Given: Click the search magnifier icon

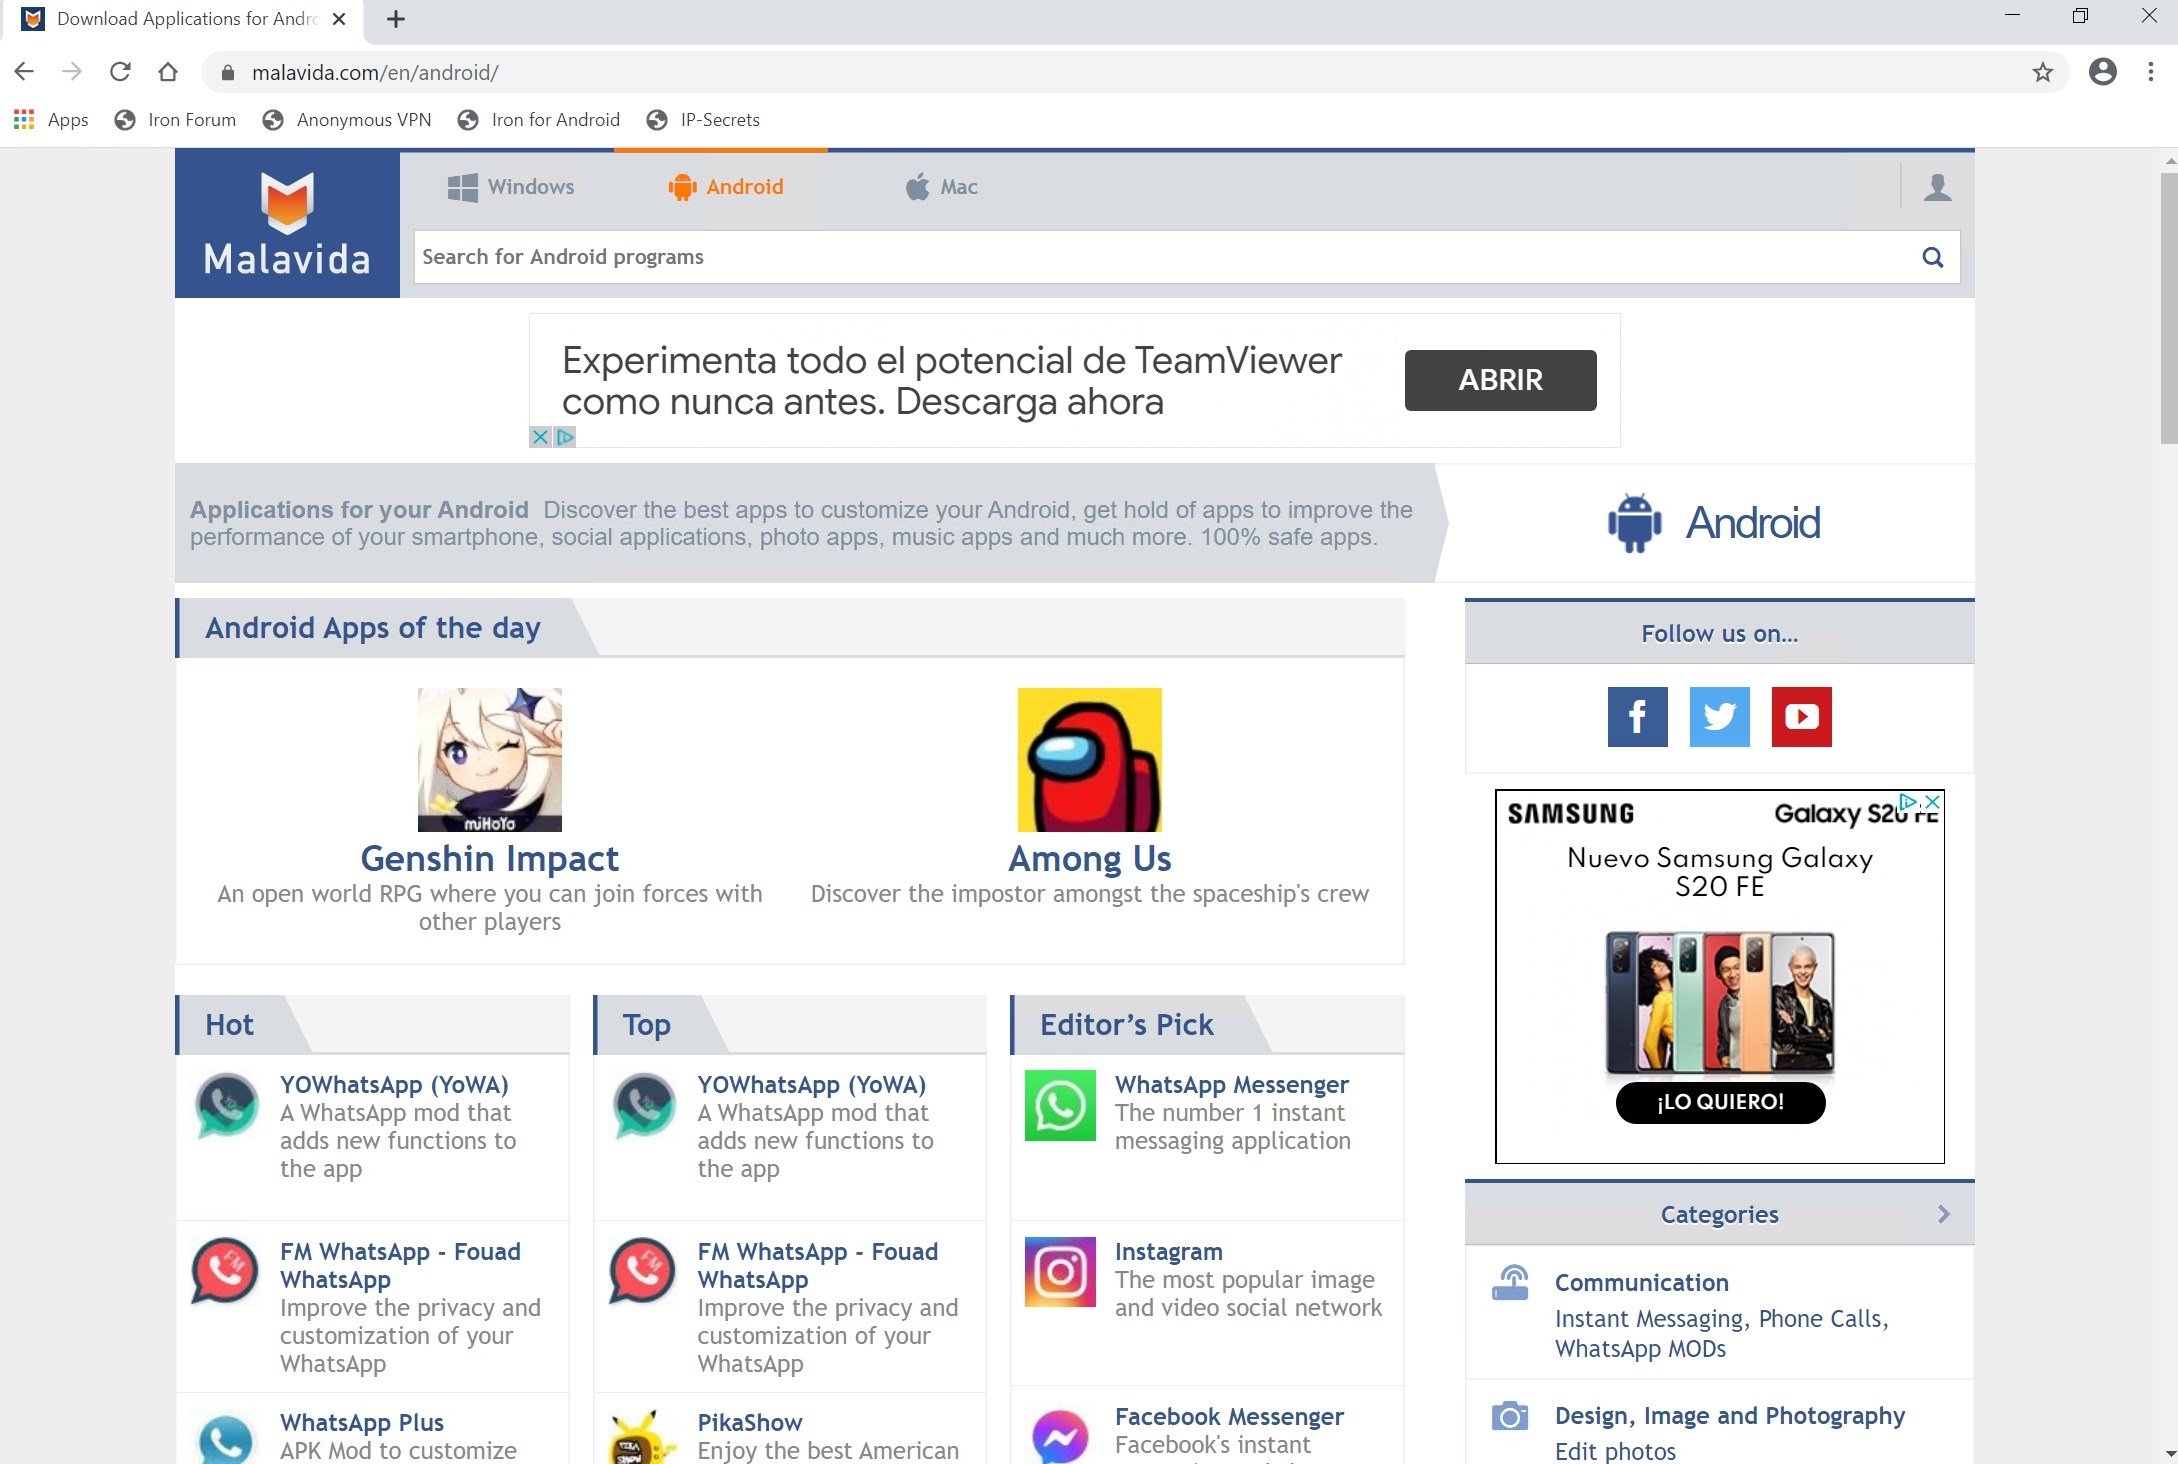Looking at the screenshot, I should (x=1933, y=257).
